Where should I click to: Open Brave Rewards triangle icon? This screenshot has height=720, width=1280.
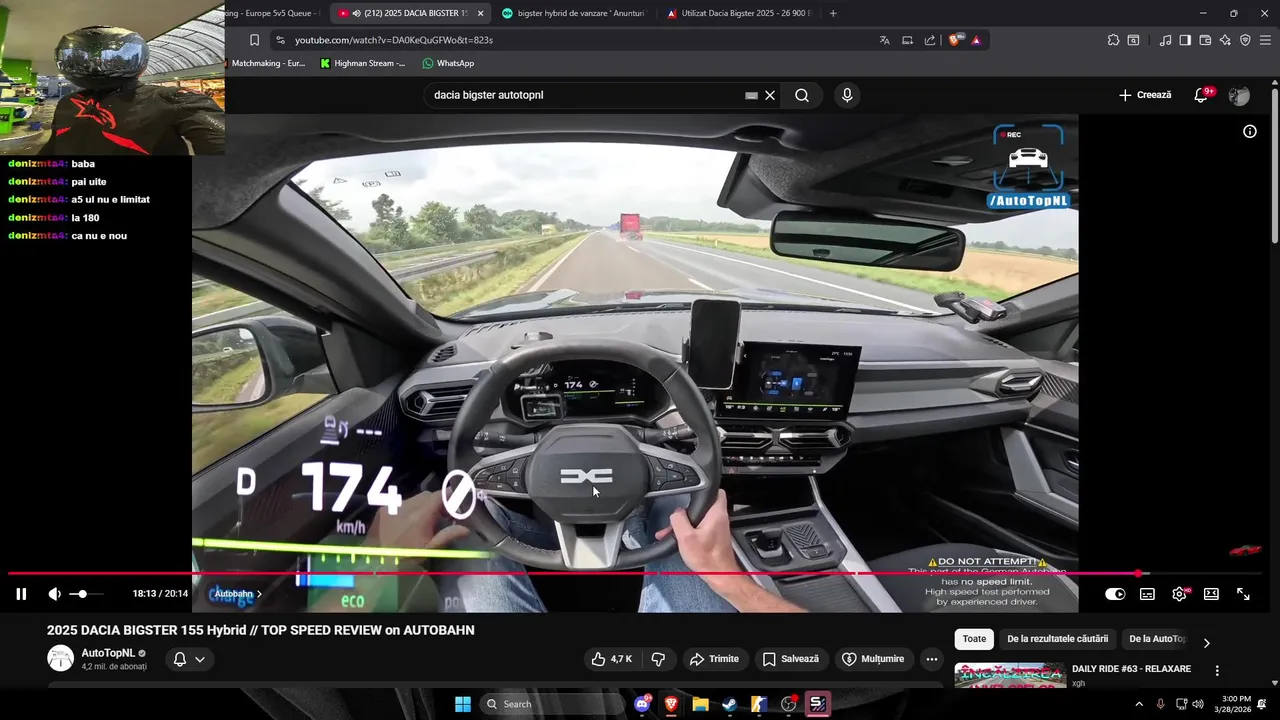[976, 40]
